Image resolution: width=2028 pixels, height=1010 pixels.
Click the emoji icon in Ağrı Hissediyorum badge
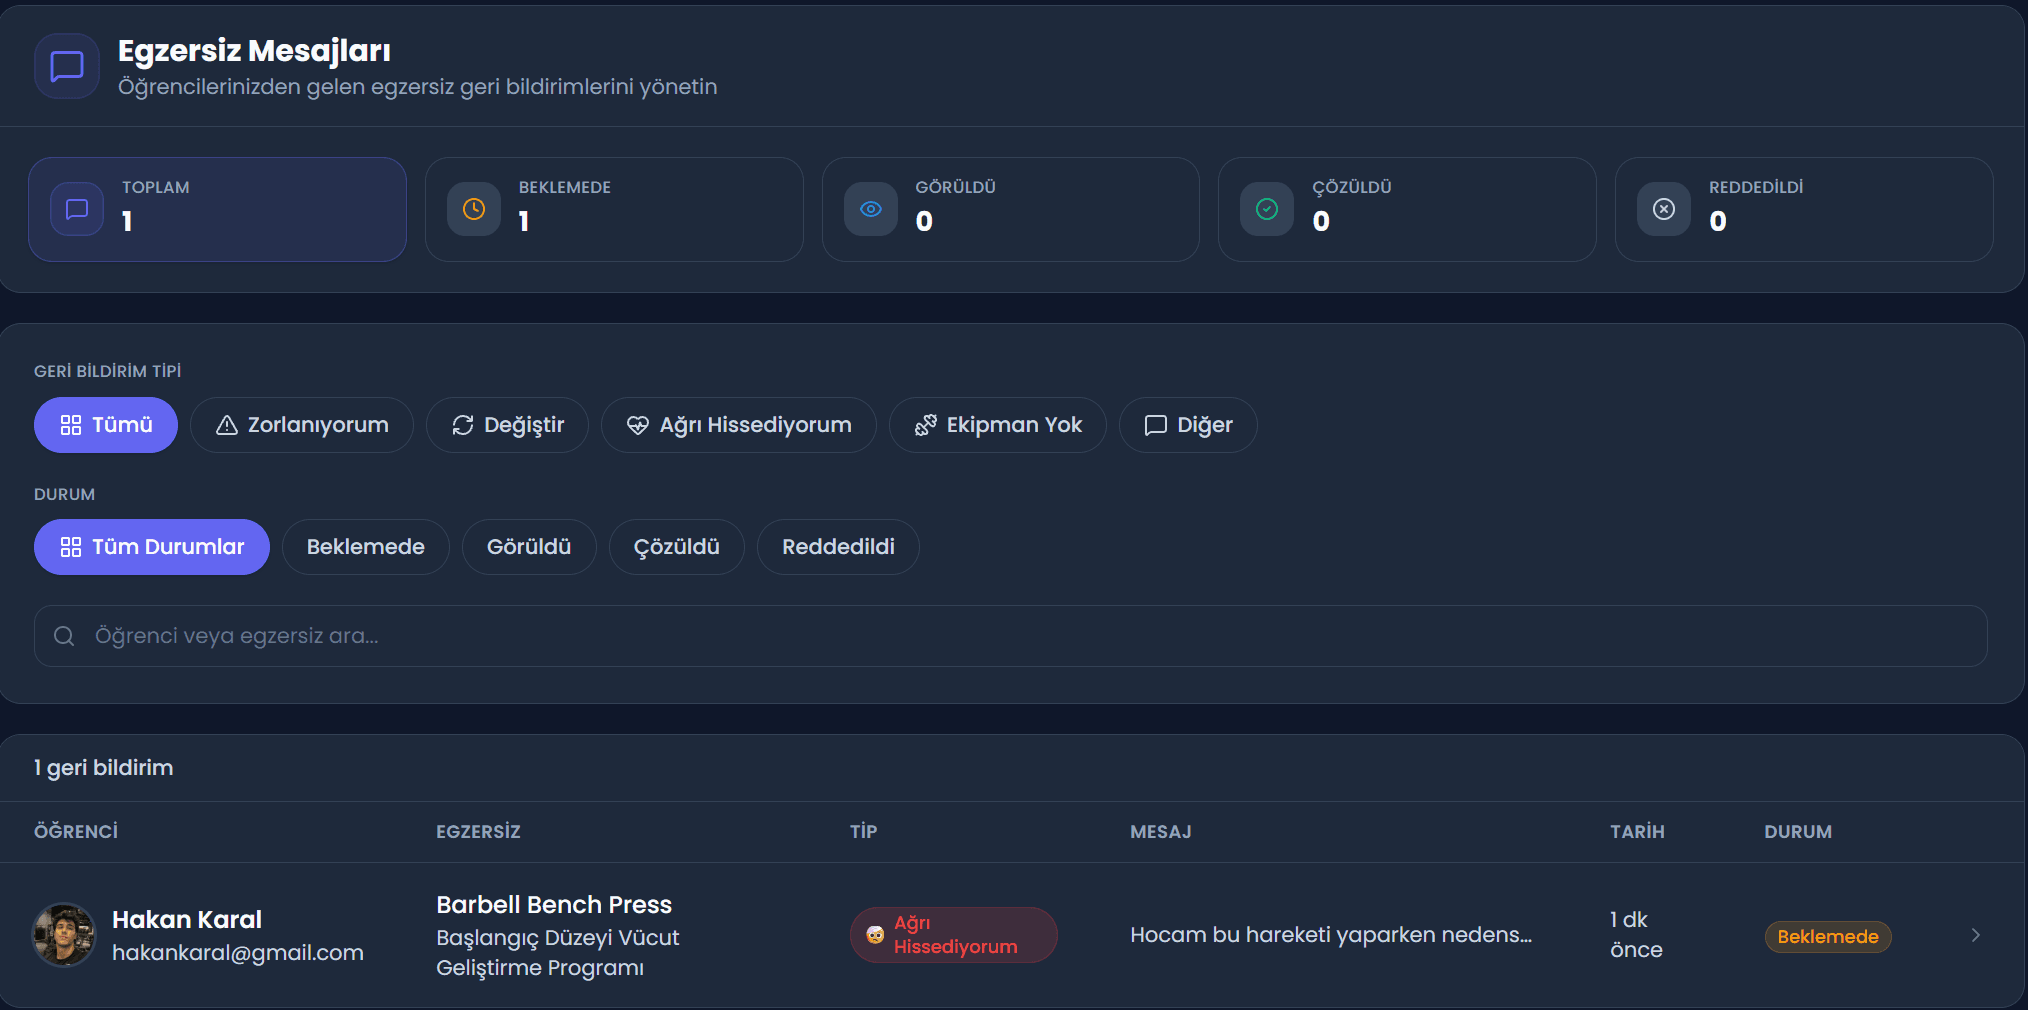(x=875, y=935)
